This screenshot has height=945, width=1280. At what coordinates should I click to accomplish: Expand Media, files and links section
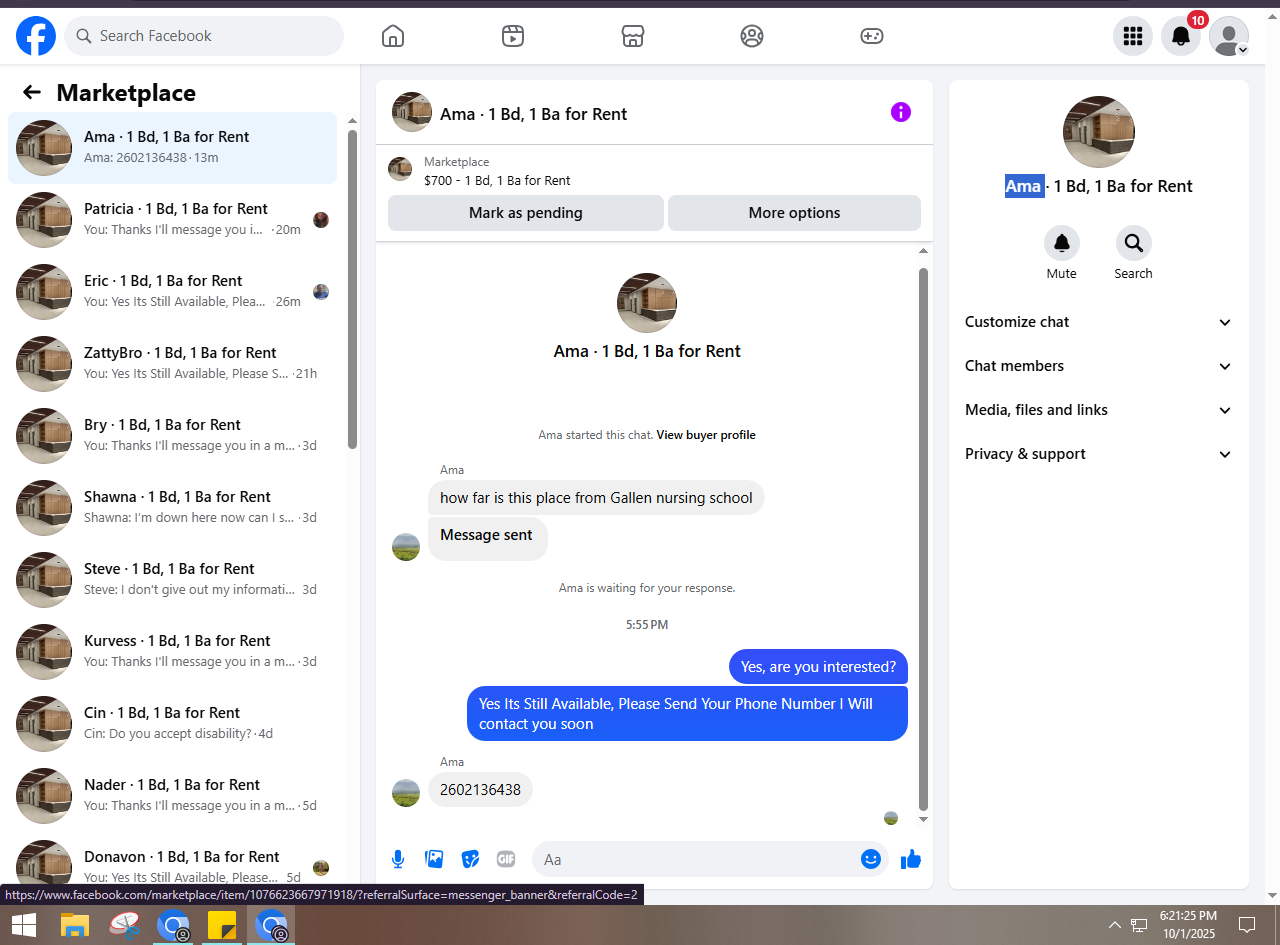(x=1099, y=410)
